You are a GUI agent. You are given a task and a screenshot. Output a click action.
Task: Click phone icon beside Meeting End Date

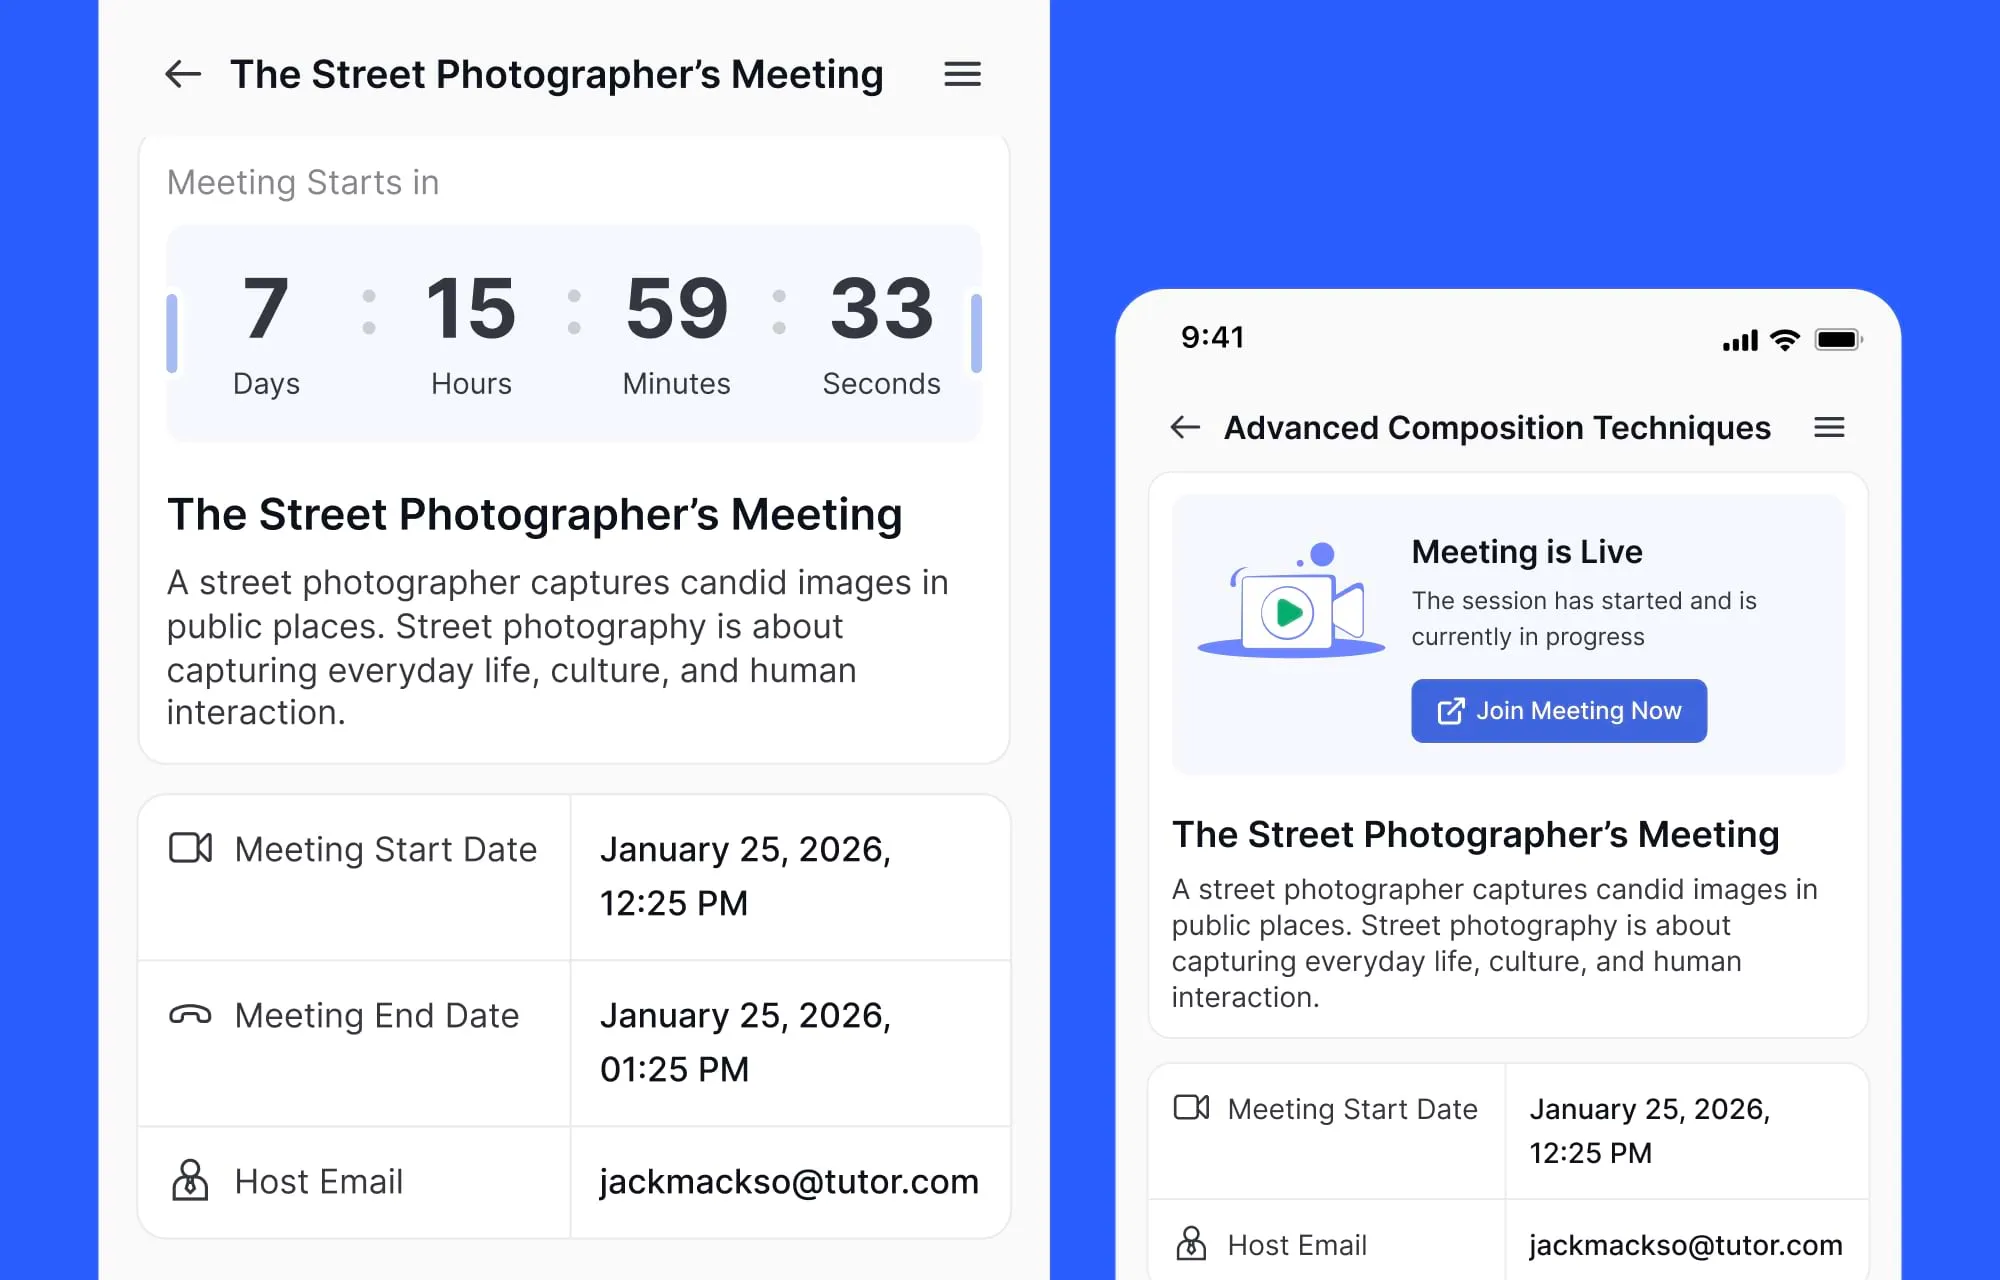pyautogui.click(x=190, y=1015)
